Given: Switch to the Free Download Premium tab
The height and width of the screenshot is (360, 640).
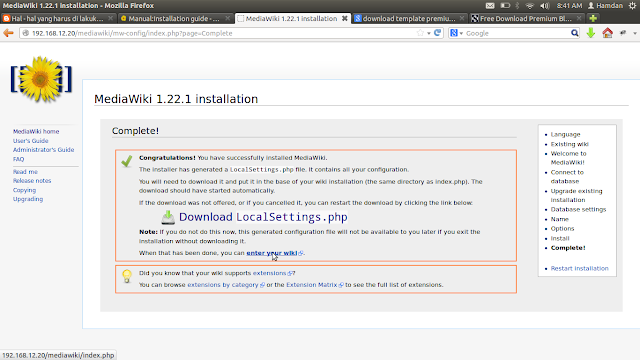Looking at the screenshot, I should [x=526, y=18].
